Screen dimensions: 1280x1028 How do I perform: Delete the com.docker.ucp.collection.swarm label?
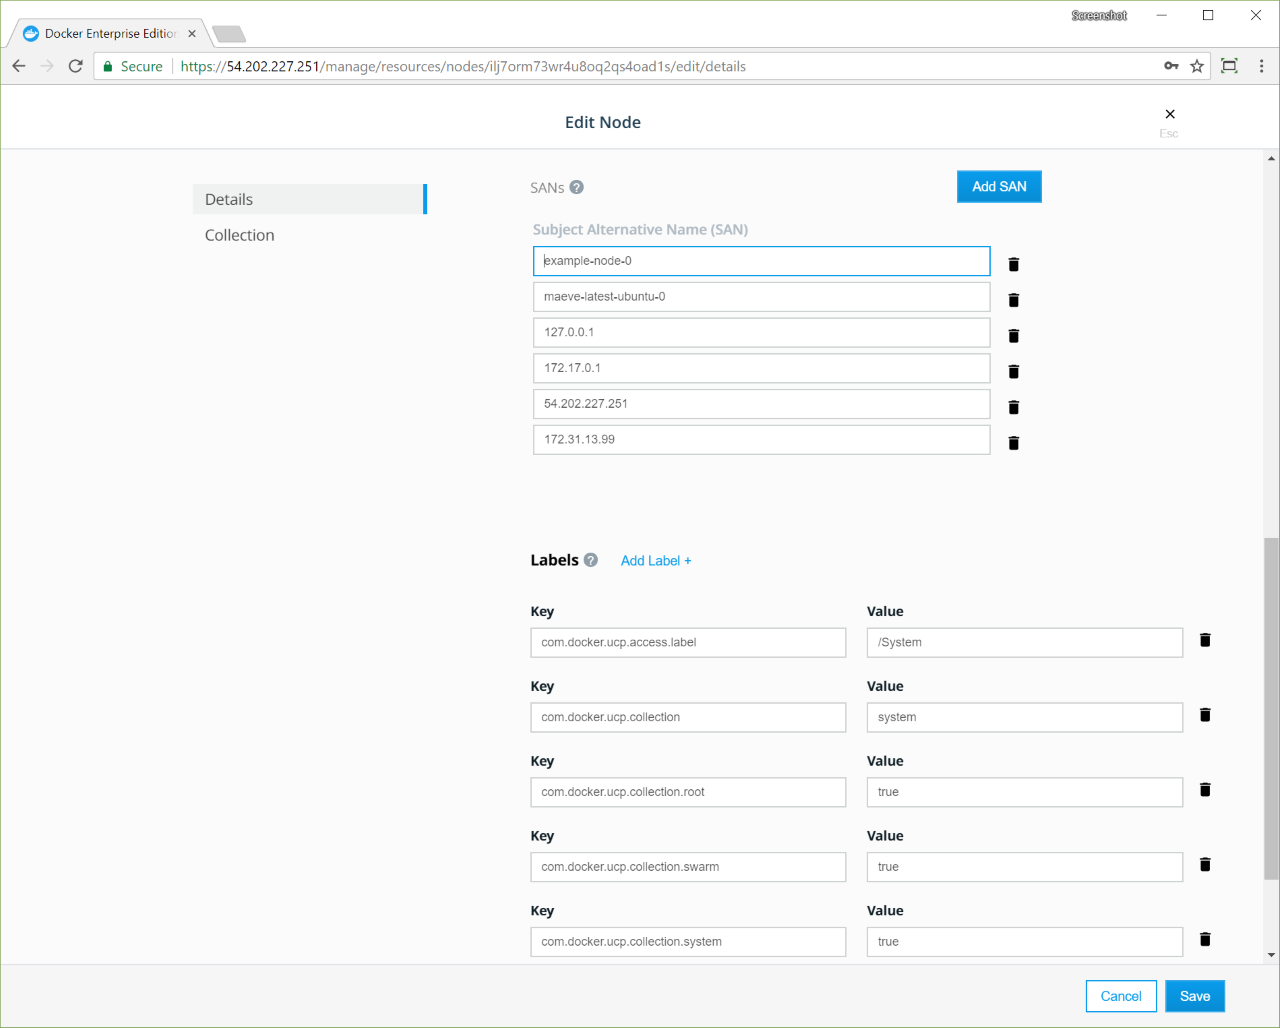1205,865
